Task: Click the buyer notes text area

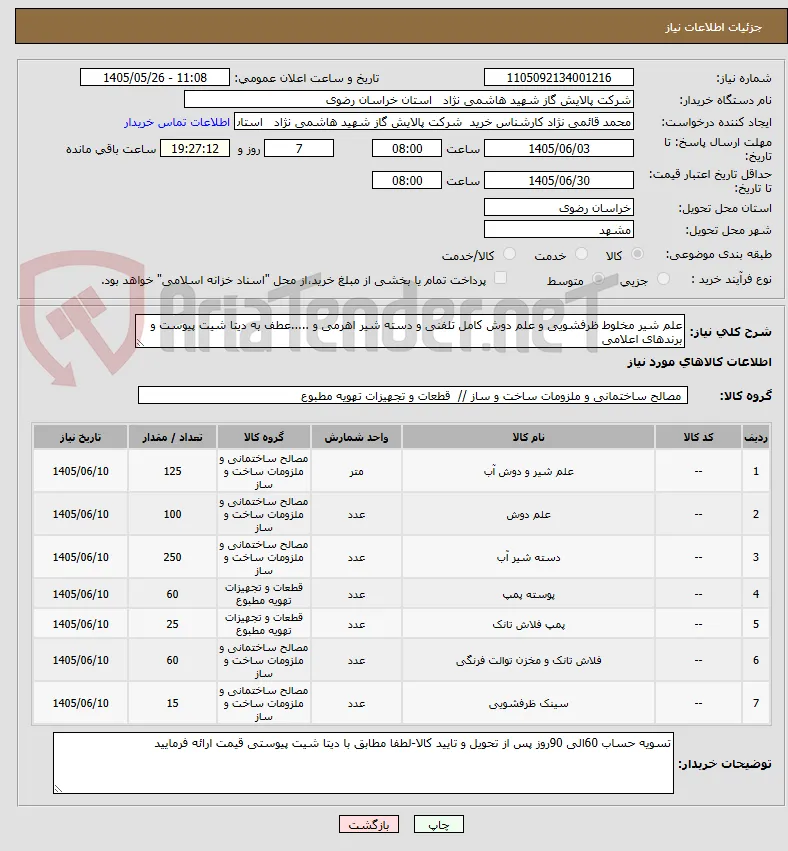Action: coord(363,763)
